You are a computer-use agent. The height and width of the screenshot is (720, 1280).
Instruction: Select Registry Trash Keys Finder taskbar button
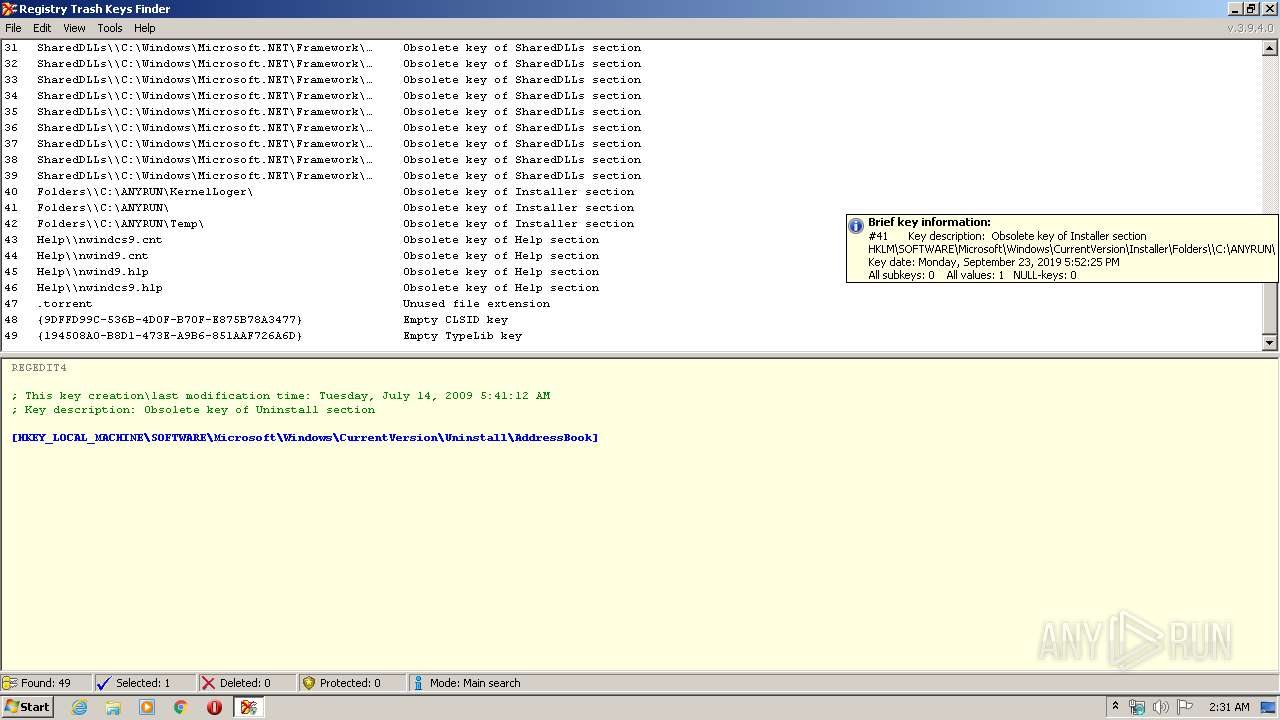point(249,707)
